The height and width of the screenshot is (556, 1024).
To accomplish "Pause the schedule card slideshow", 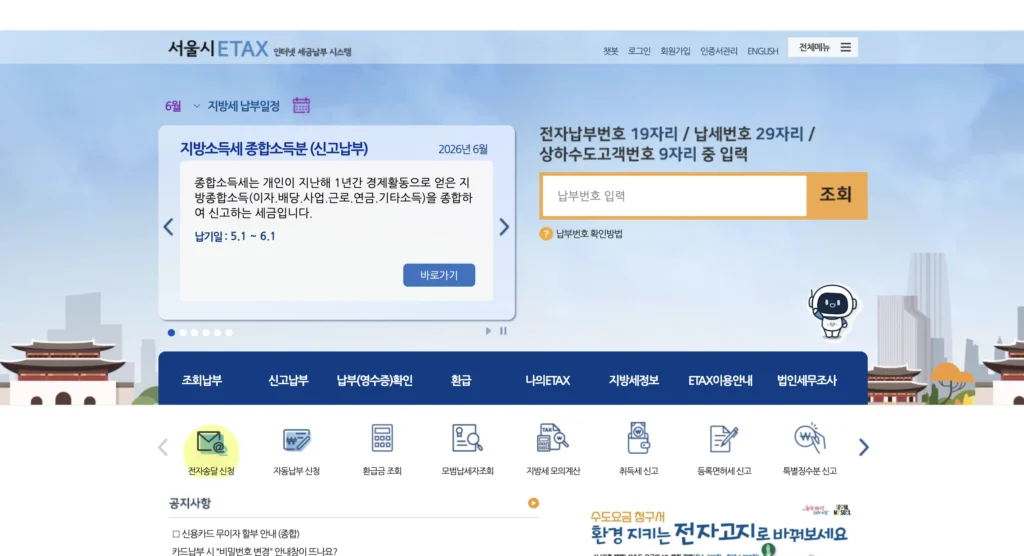I will tap(503, 331).
